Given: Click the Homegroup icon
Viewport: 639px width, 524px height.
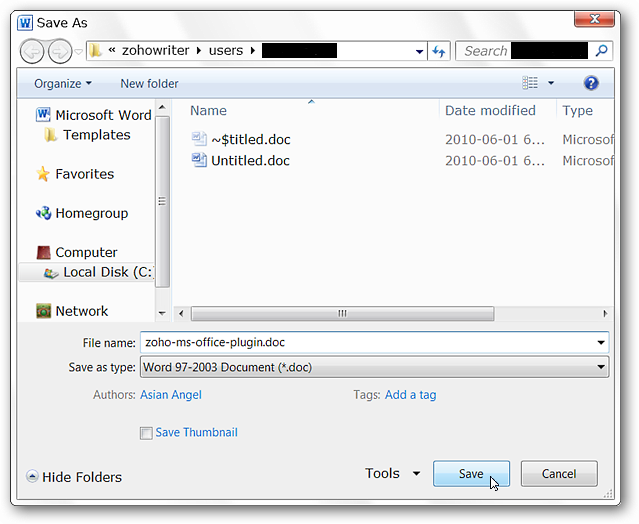Looking at the screenshot, I should (x=43, y=213).
